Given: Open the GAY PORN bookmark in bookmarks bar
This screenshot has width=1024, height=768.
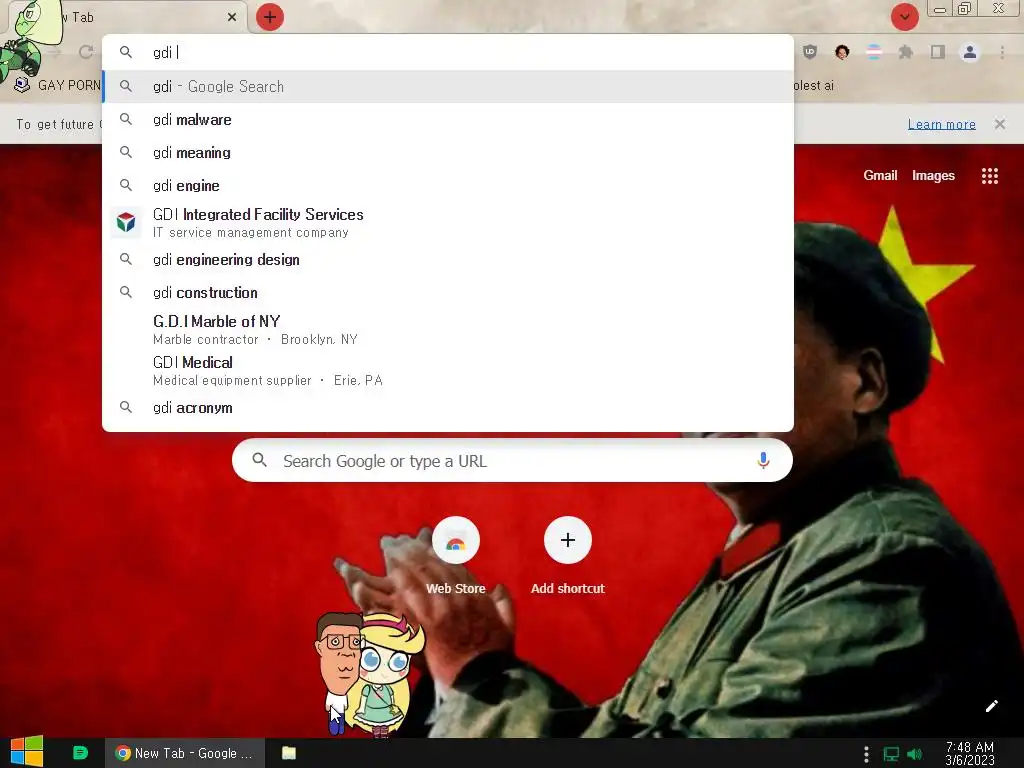Looking at the screenshot, I should pyautogui.click(x=59, y=86).
